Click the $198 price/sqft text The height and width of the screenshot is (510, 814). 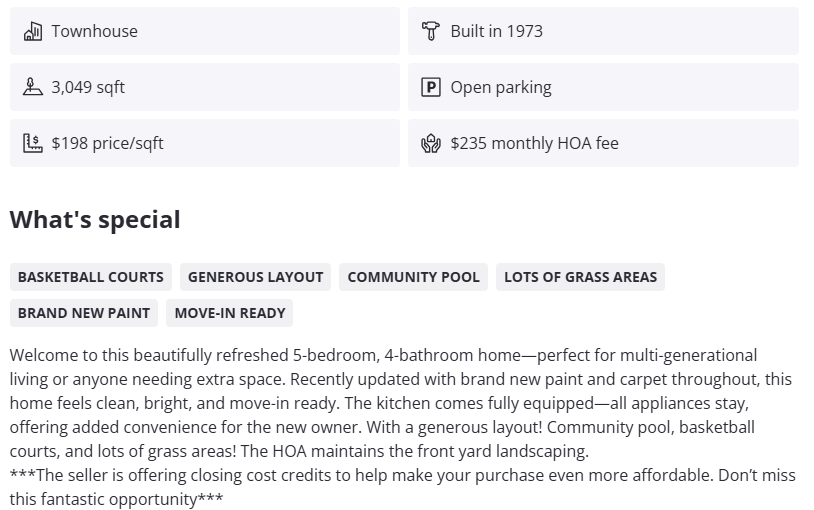(107, 143)
